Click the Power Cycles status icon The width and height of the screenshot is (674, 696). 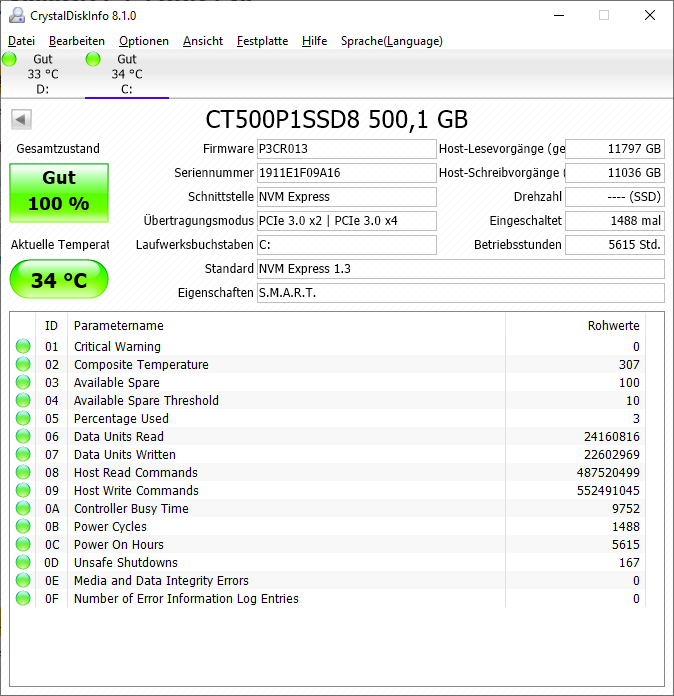coord(23,526)
